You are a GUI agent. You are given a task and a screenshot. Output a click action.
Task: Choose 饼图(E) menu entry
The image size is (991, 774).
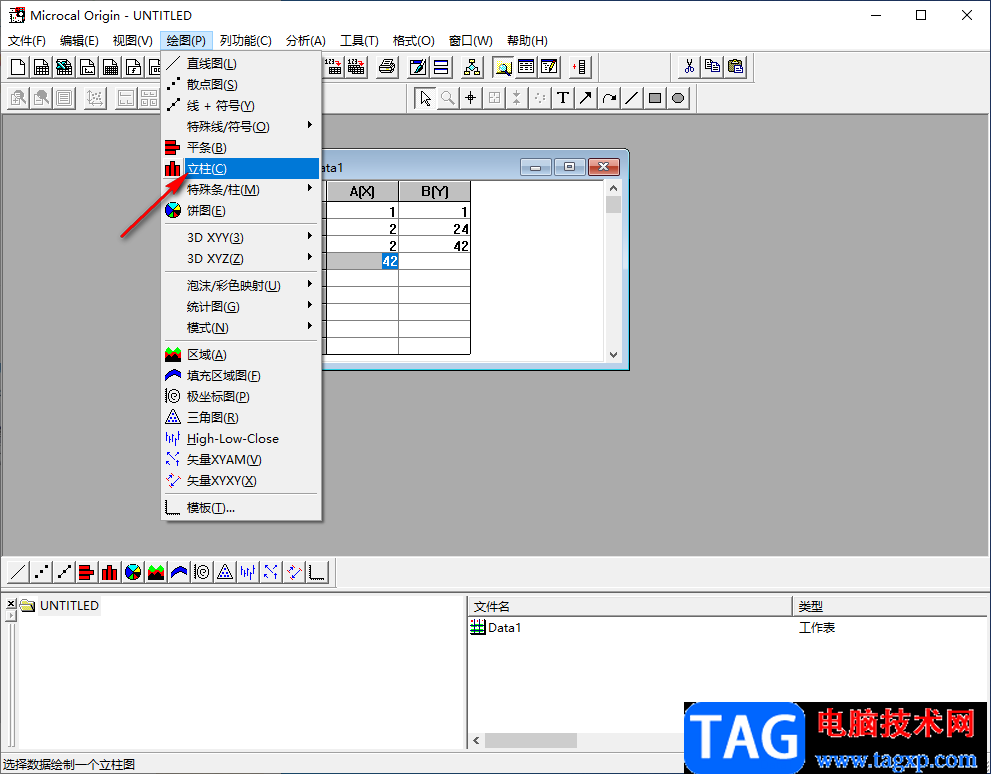(x=241, y=210)
